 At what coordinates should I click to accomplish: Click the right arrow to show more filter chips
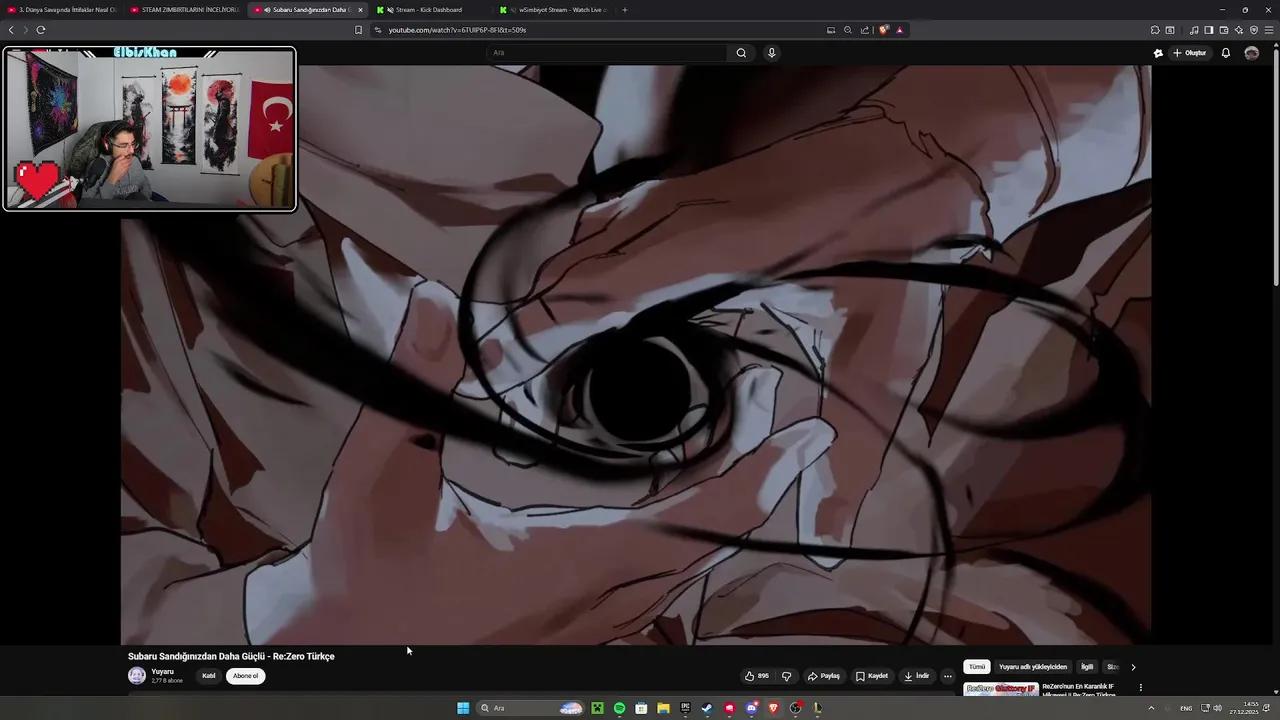coord(1133,666)
